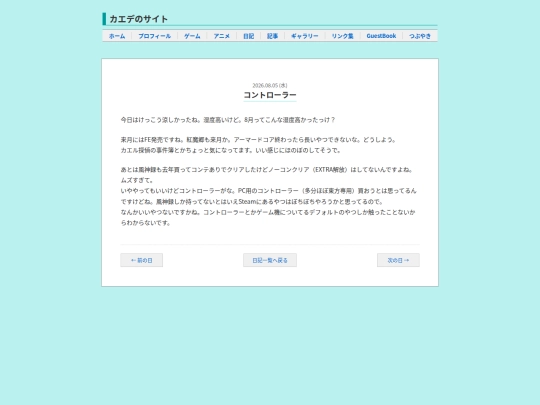Select アニメ in navigation bar
540x405 pixels.
[x=221, y=36]
